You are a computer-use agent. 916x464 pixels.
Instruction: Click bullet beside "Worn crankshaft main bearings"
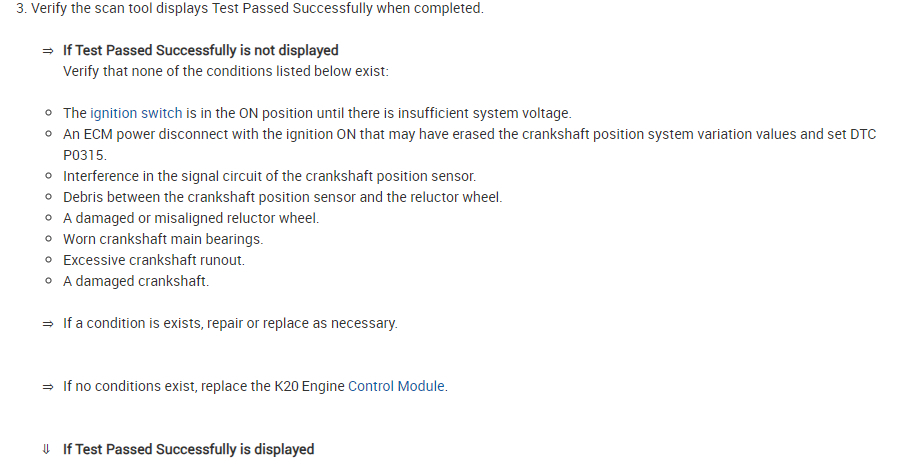click(x=49, y=239)
